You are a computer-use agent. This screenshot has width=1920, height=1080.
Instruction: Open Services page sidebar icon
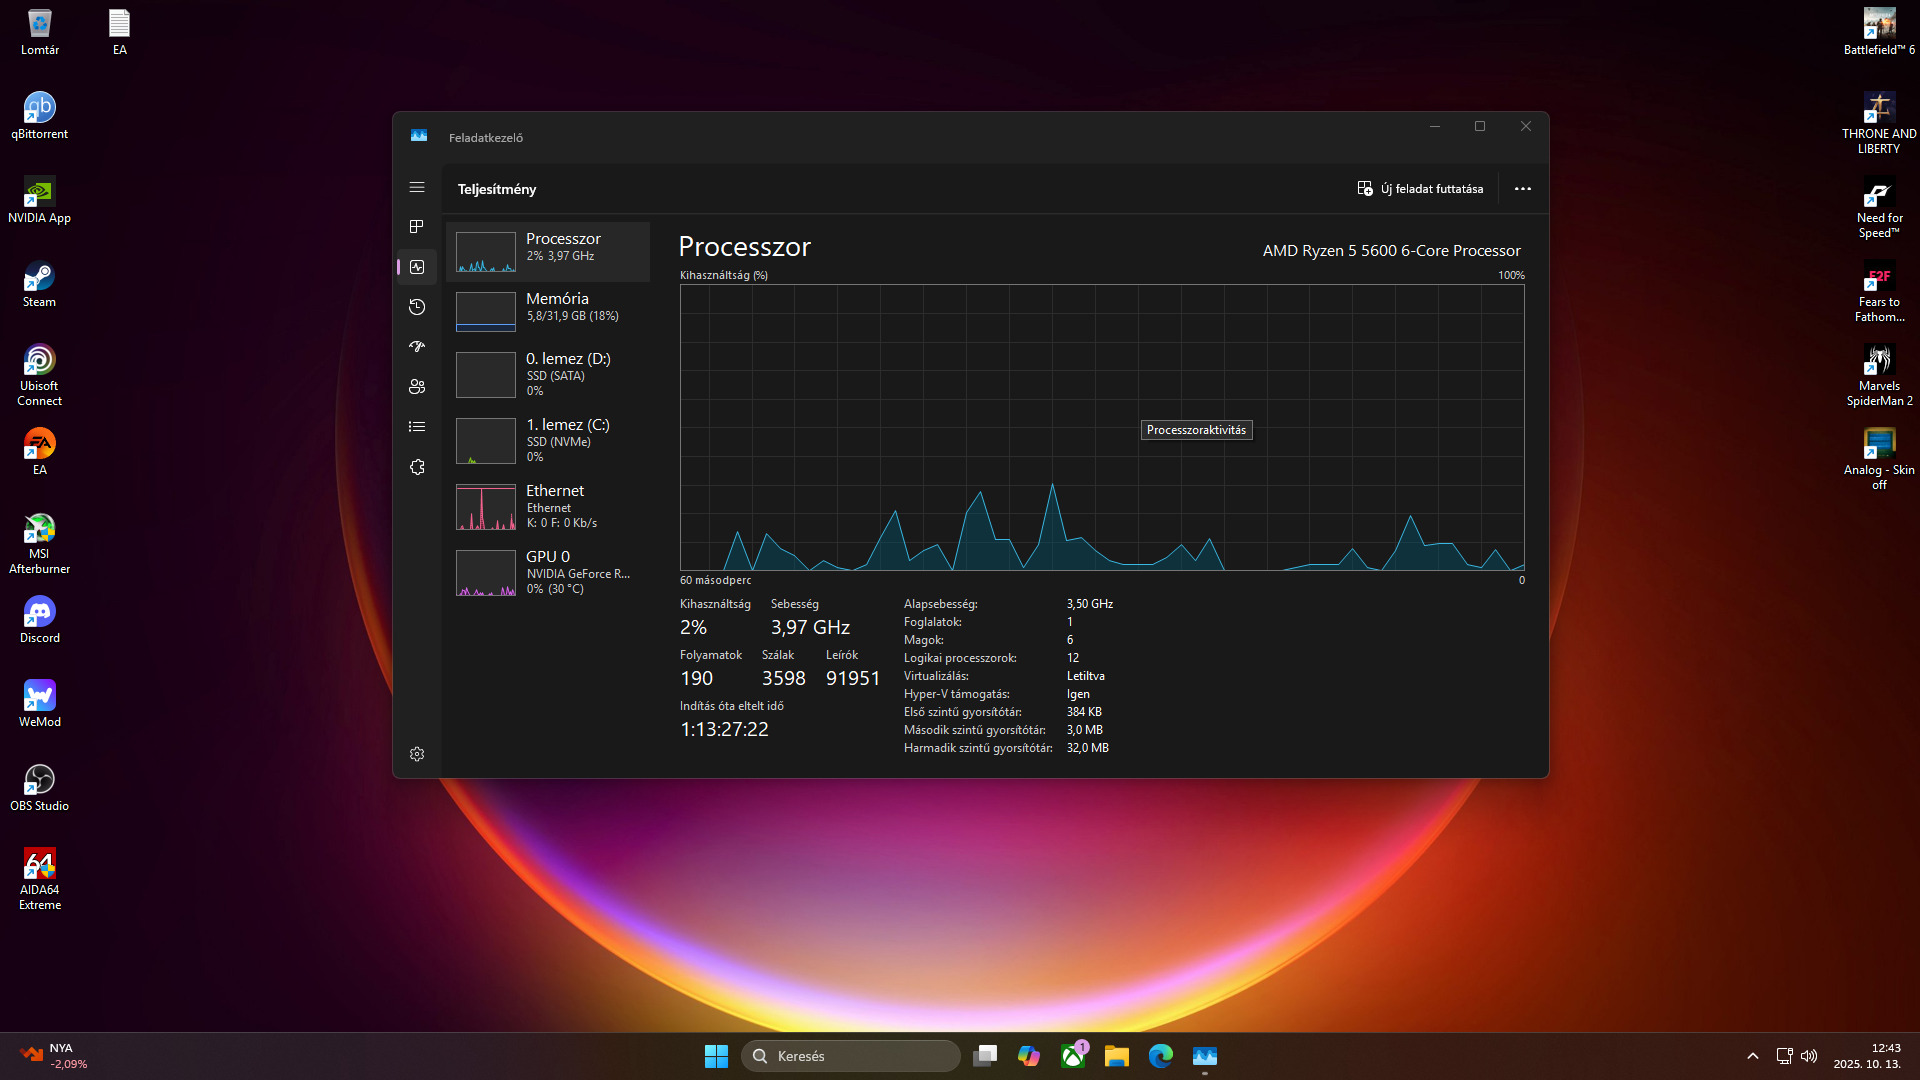[x=417, y=467]
